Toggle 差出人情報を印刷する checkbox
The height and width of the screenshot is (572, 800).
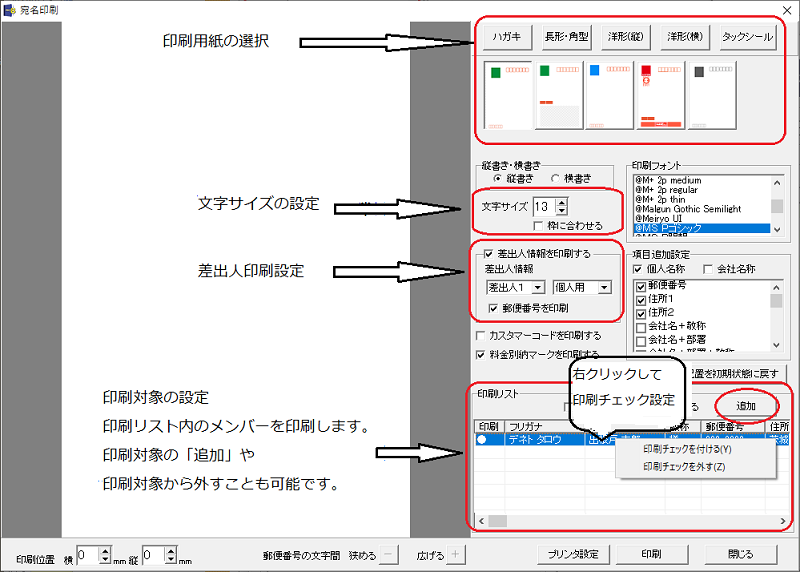coord(489,254)
